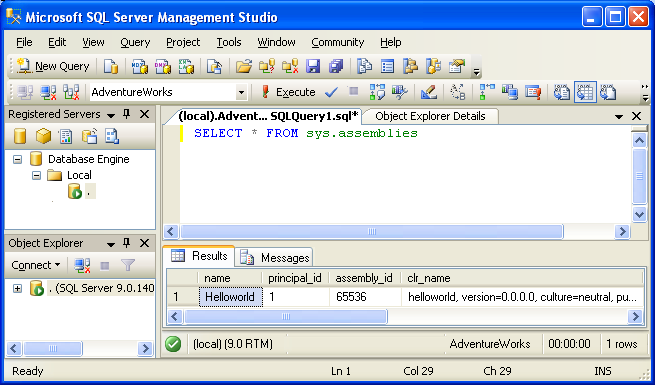Pin the Registered Servers panel
This screenshot has height=385, width=655.
pos(127,114)
